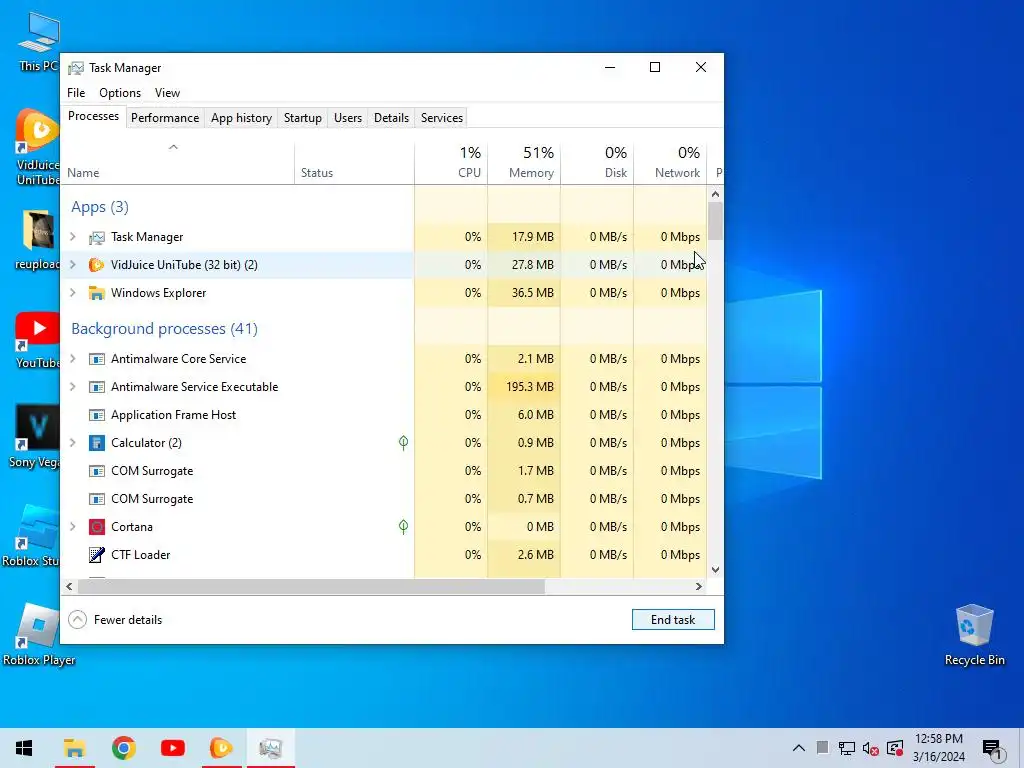Click the green leaf status icon for Calculator
This screenshot has width=1024, height=768.
[404, 443]
